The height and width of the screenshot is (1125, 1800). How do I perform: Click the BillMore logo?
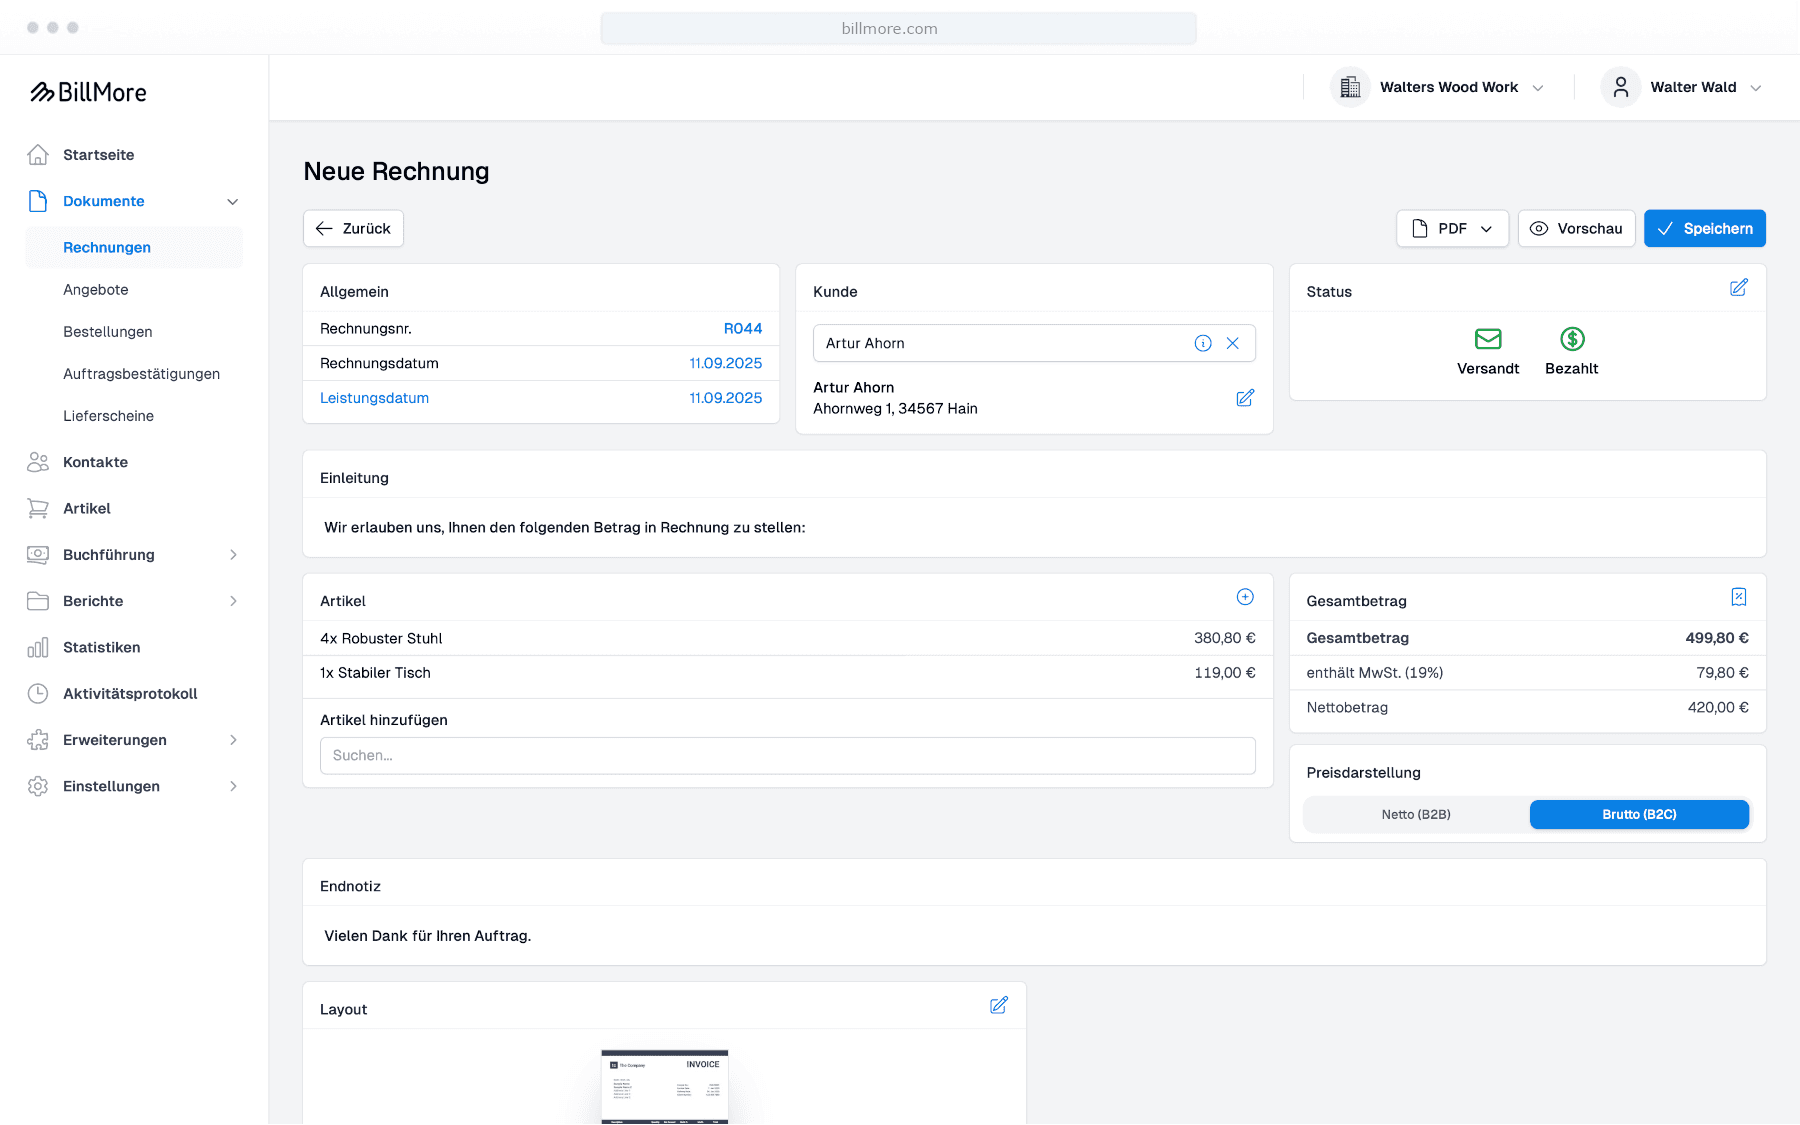click(88, 92)
